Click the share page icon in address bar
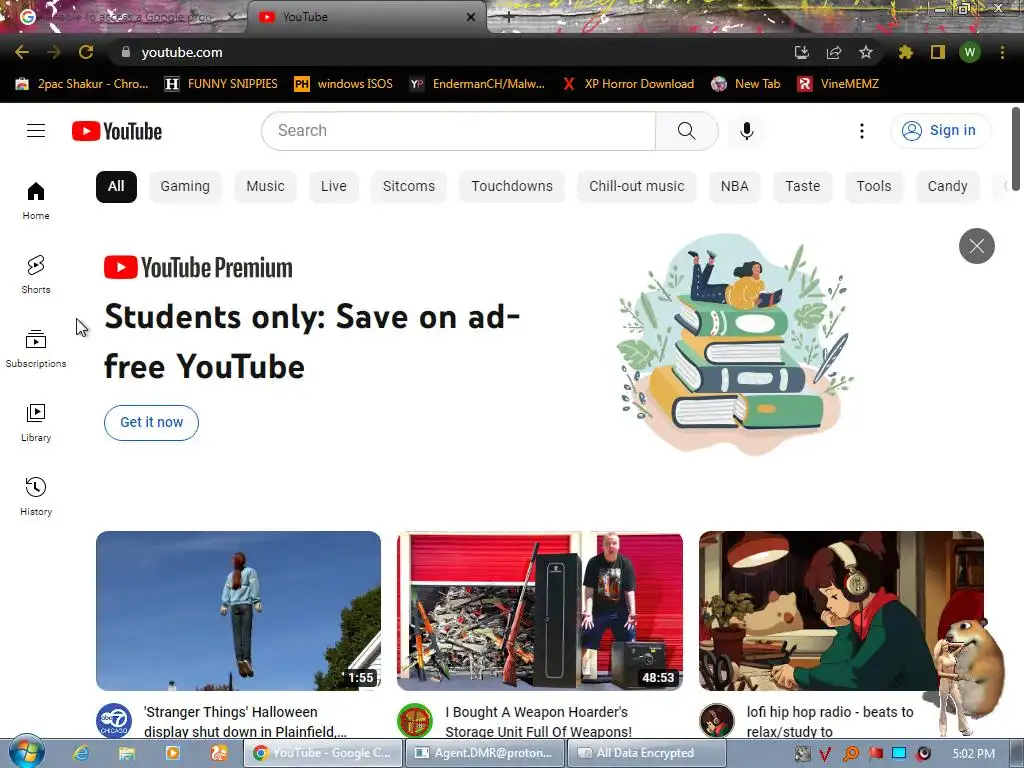The image size is (1024, 768). point(834,52)
